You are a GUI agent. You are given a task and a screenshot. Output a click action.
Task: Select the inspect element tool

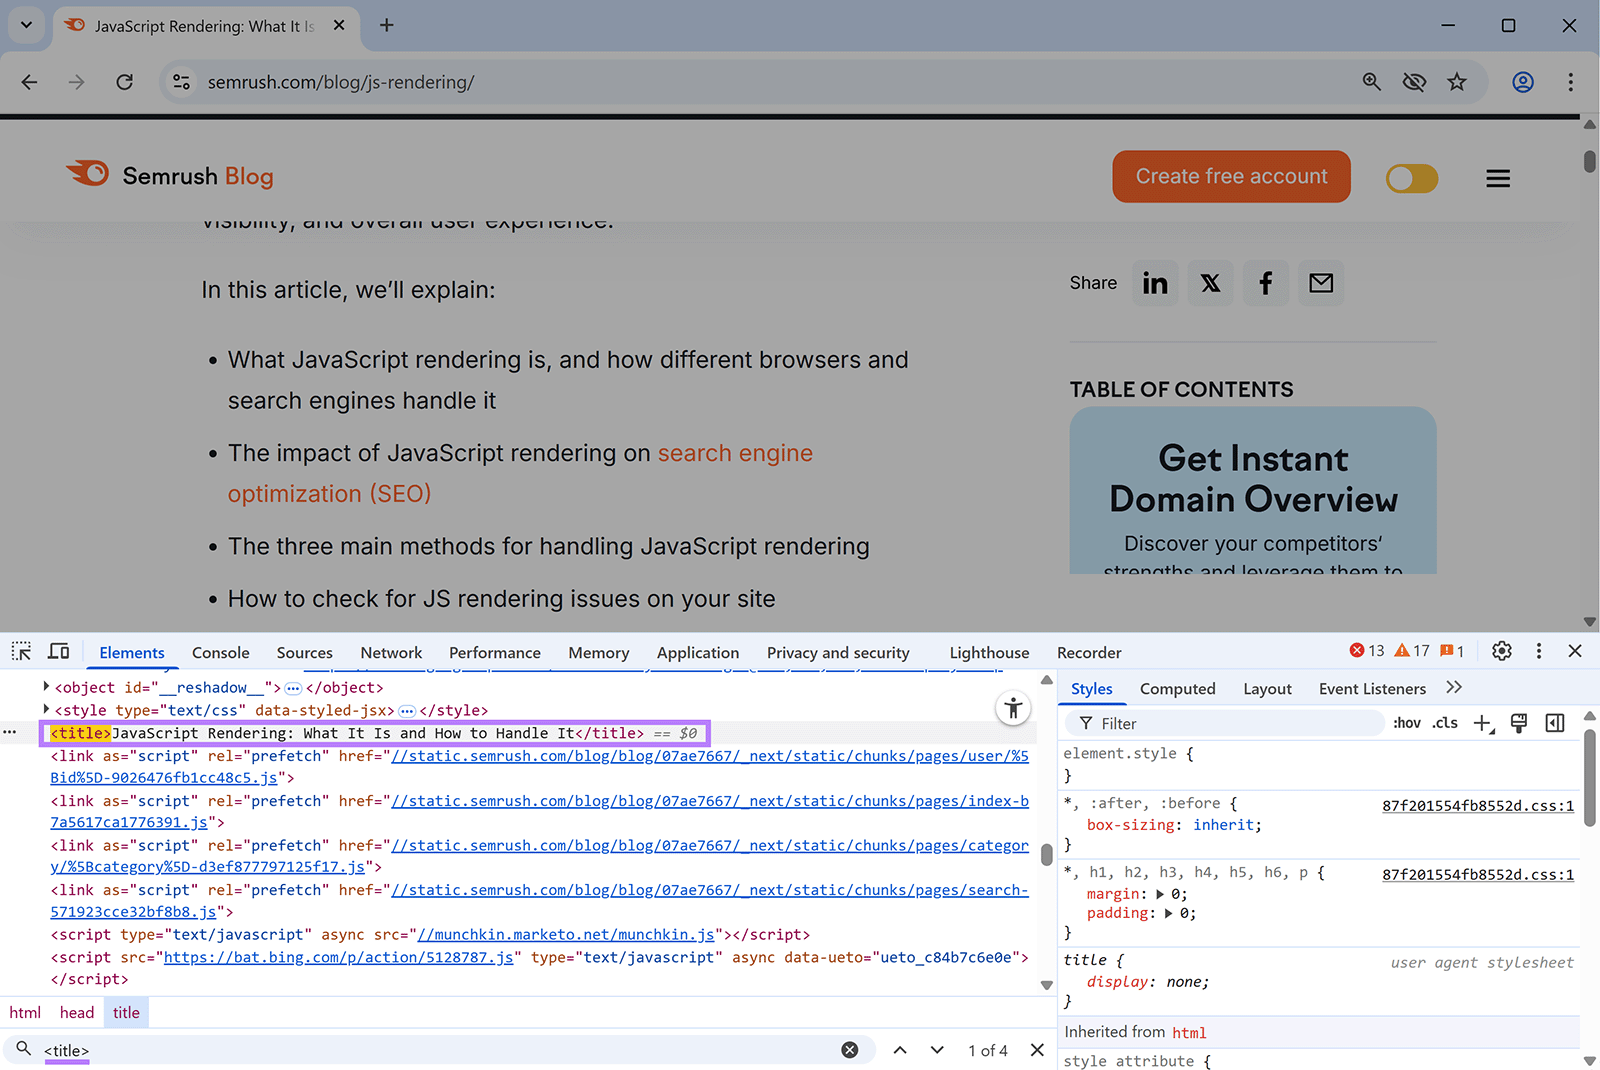click(20, 651)
